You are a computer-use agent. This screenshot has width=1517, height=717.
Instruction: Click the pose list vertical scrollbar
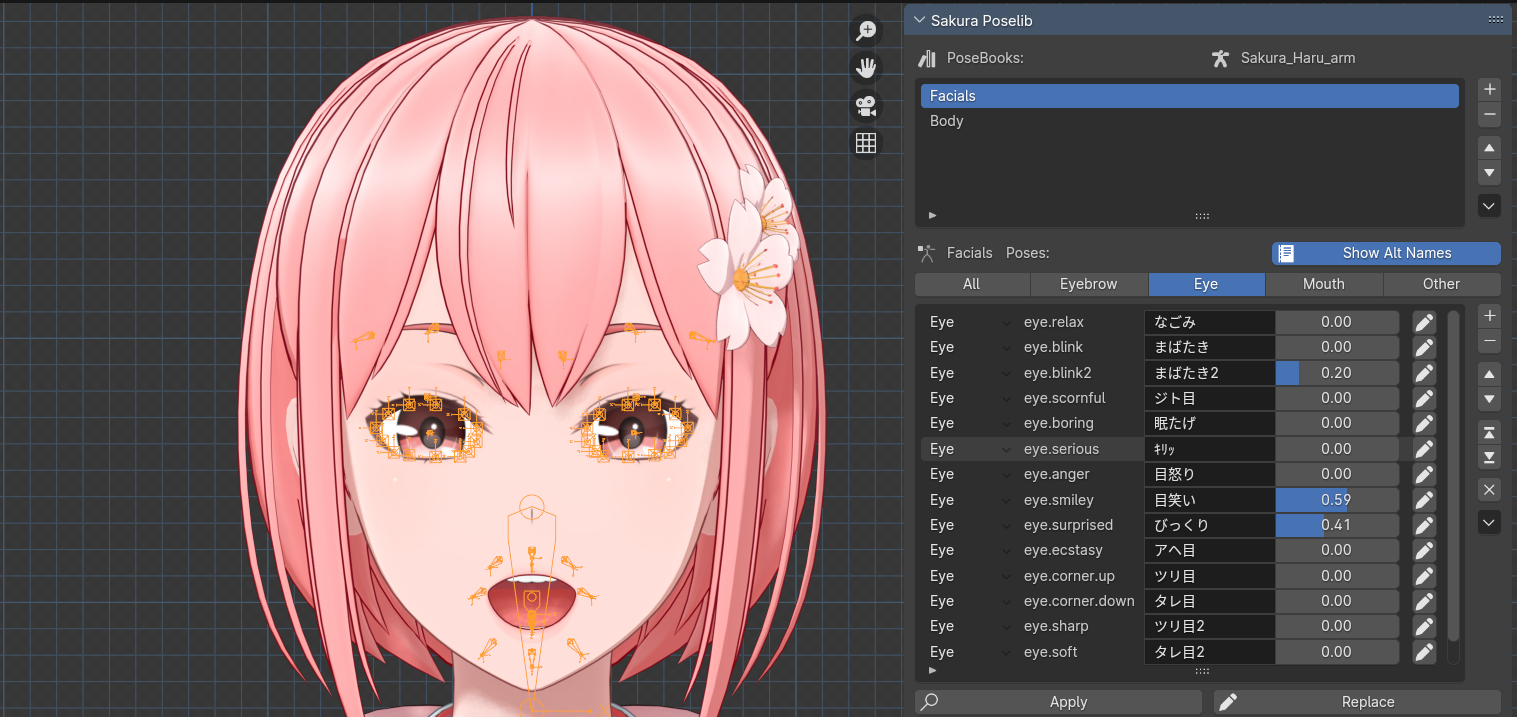point(1453,475)
